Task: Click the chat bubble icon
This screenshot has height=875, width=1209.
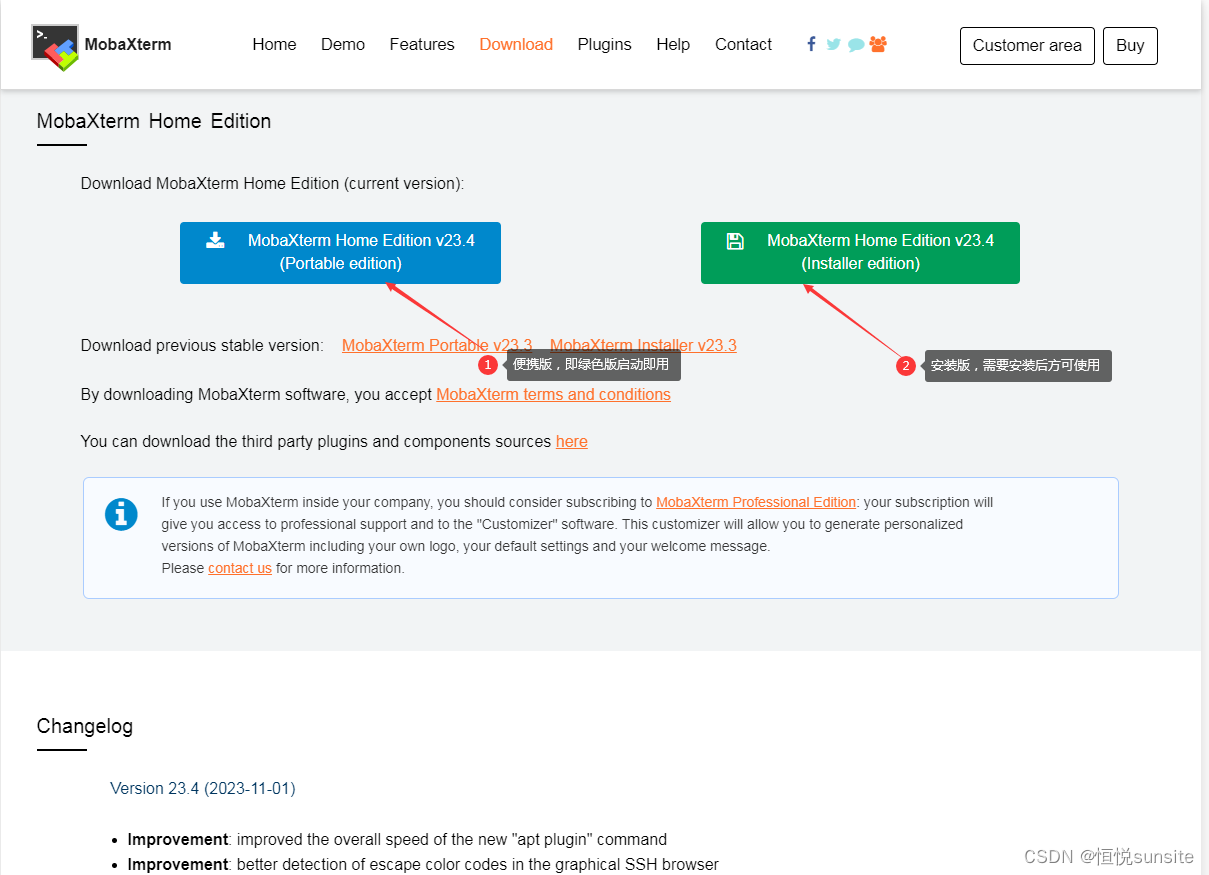Action: tap(856, 45)
